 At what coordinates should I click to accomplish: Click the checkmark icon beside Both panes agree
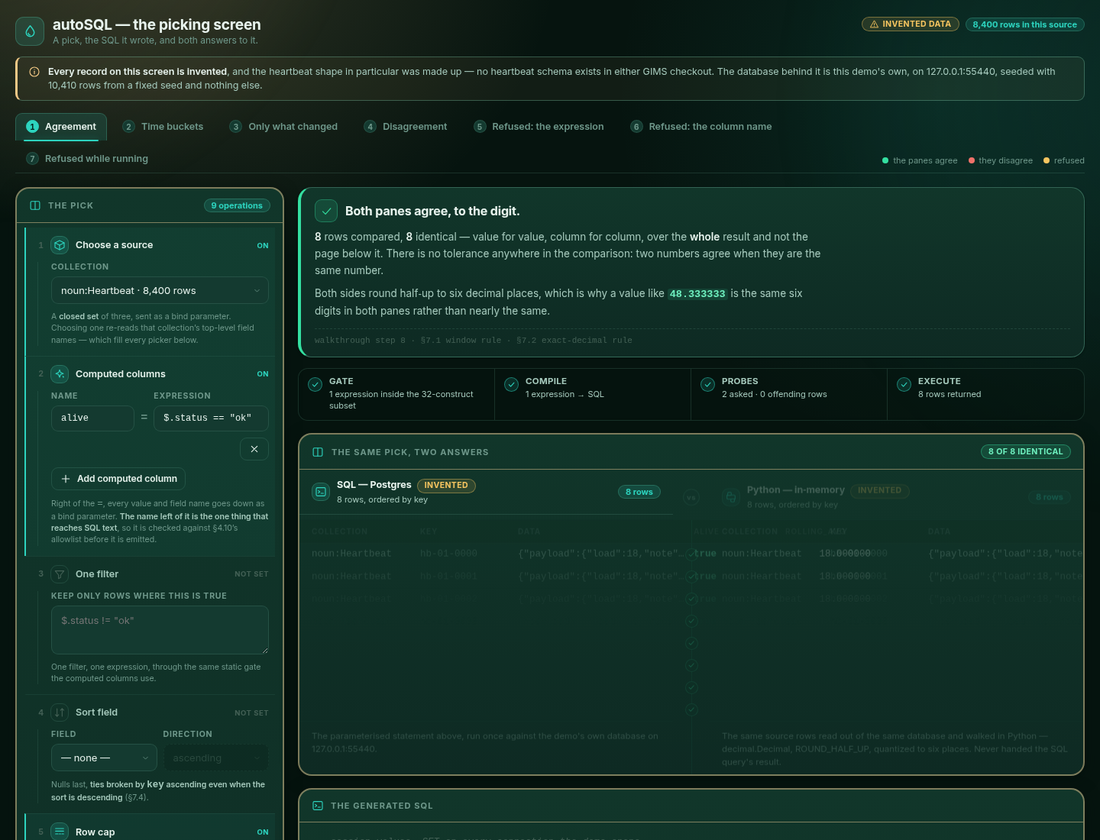click(326, 211)
